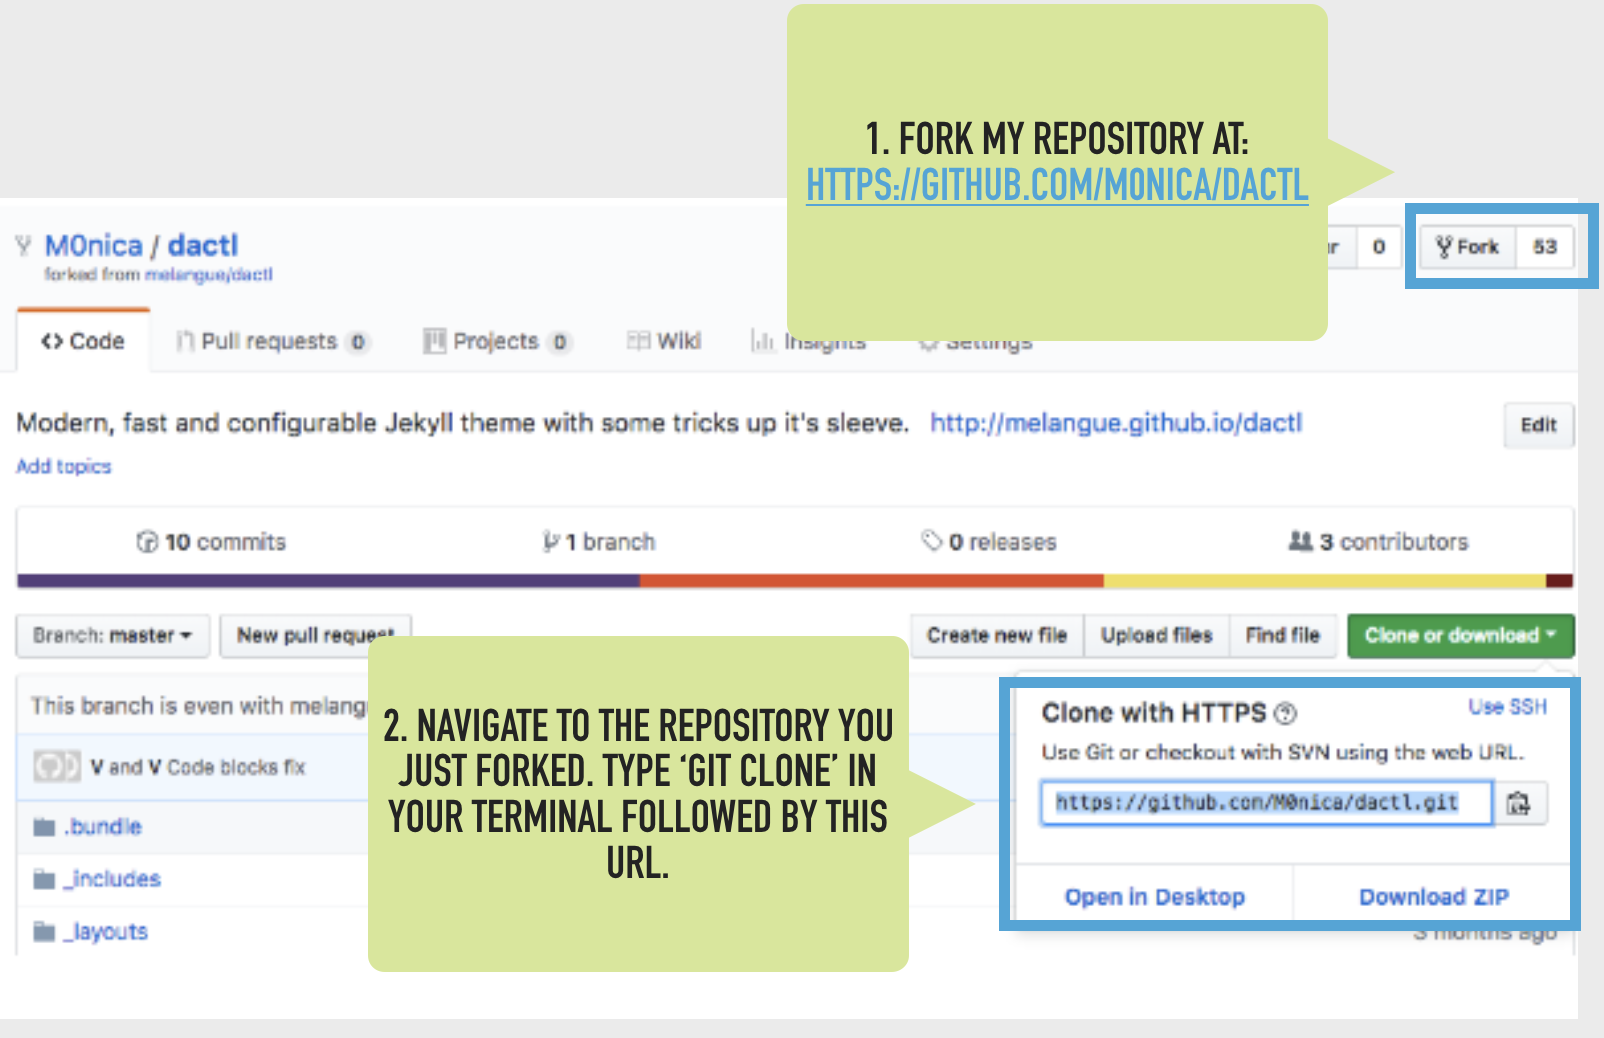Click the Edit description button
1604x1038 pixels.
coord(1538,425)
